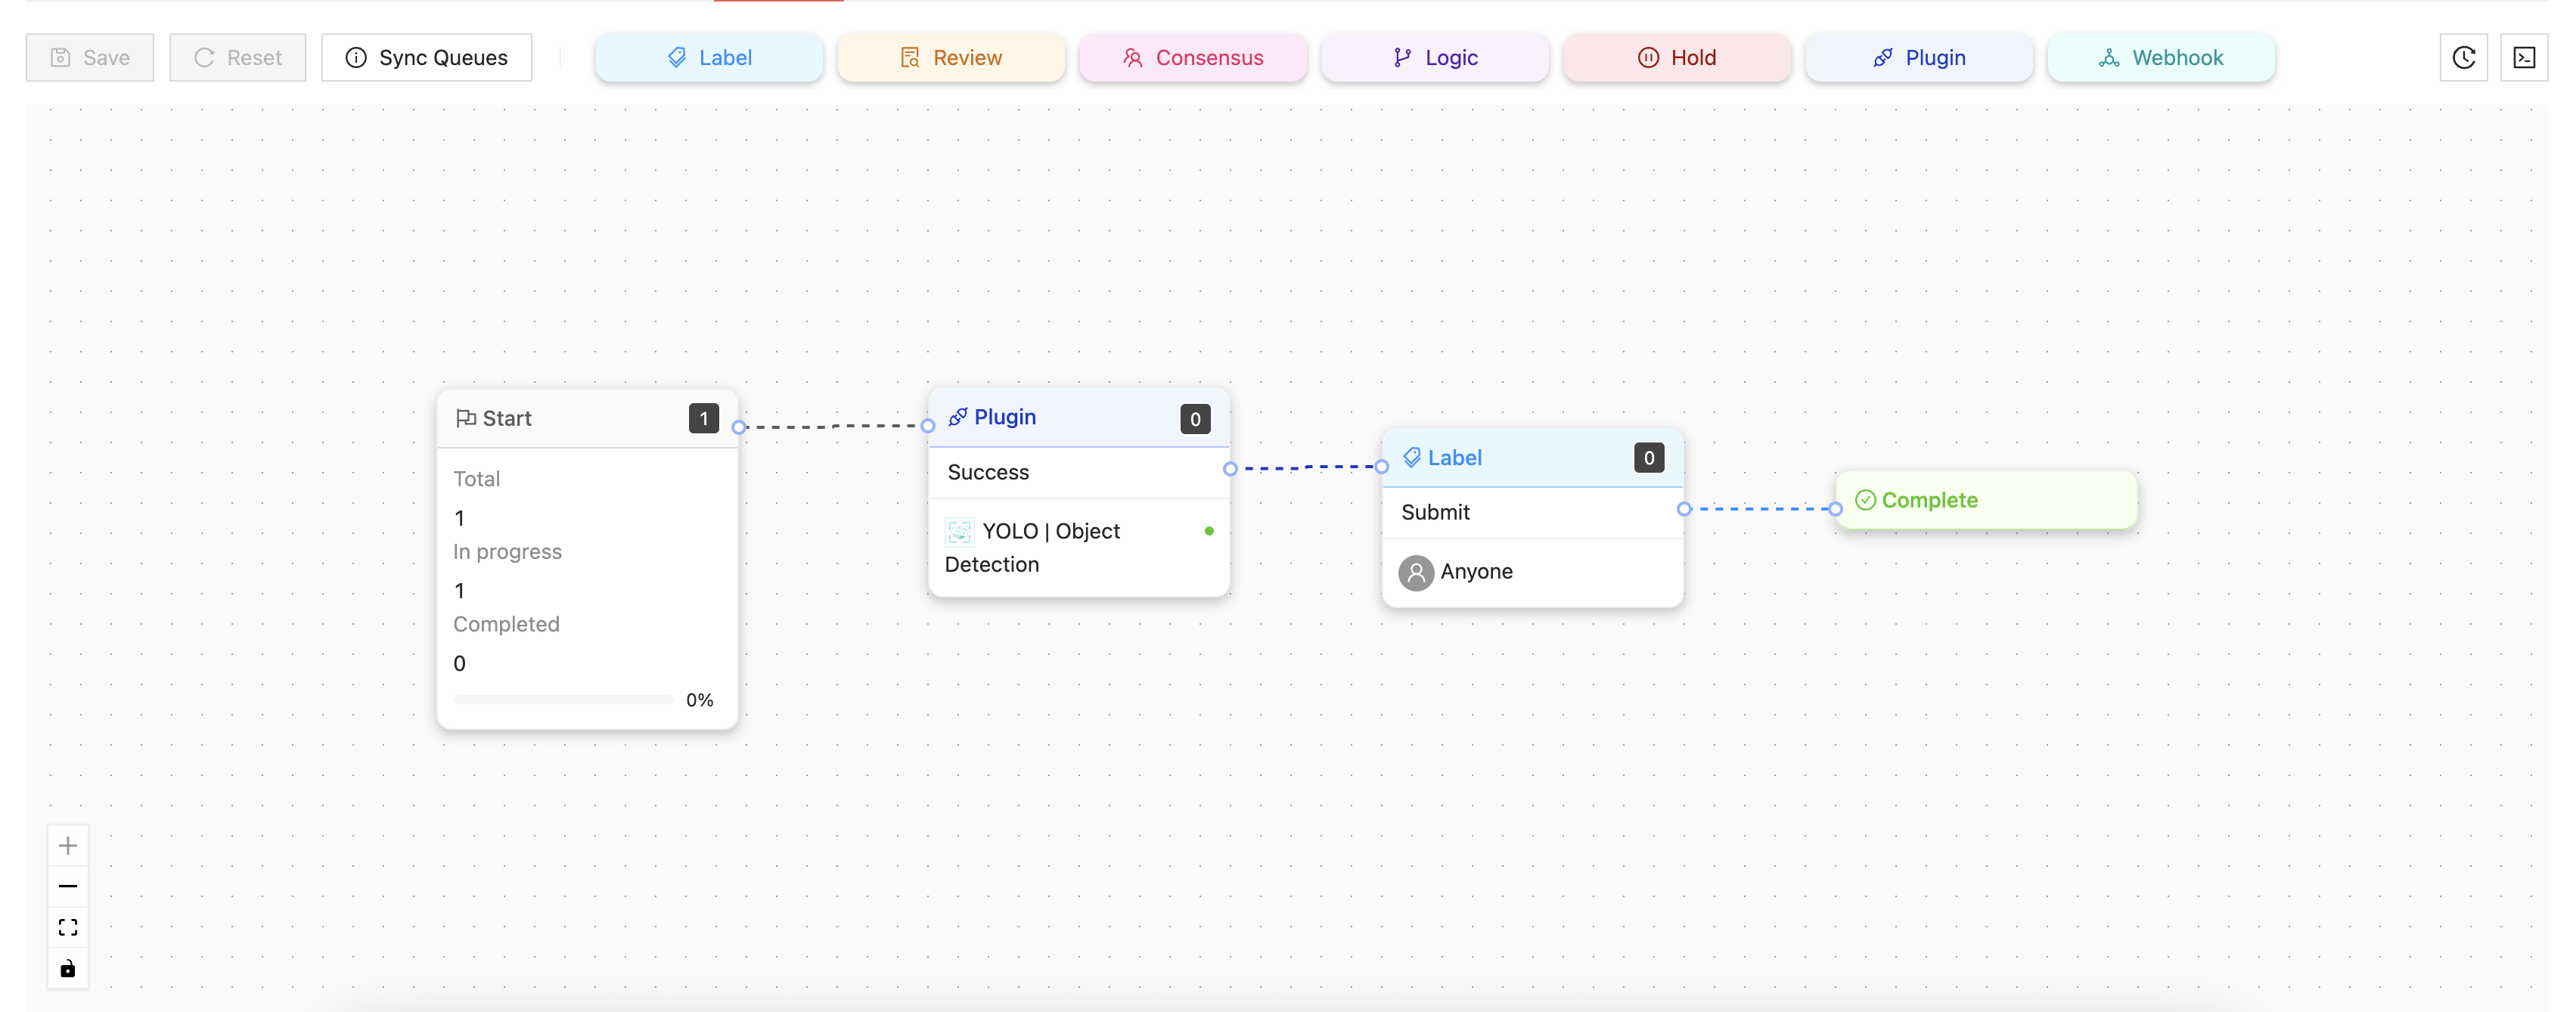
Task: Click the YOLO Object Detection plugin icon
Action: tap(959, 531)
